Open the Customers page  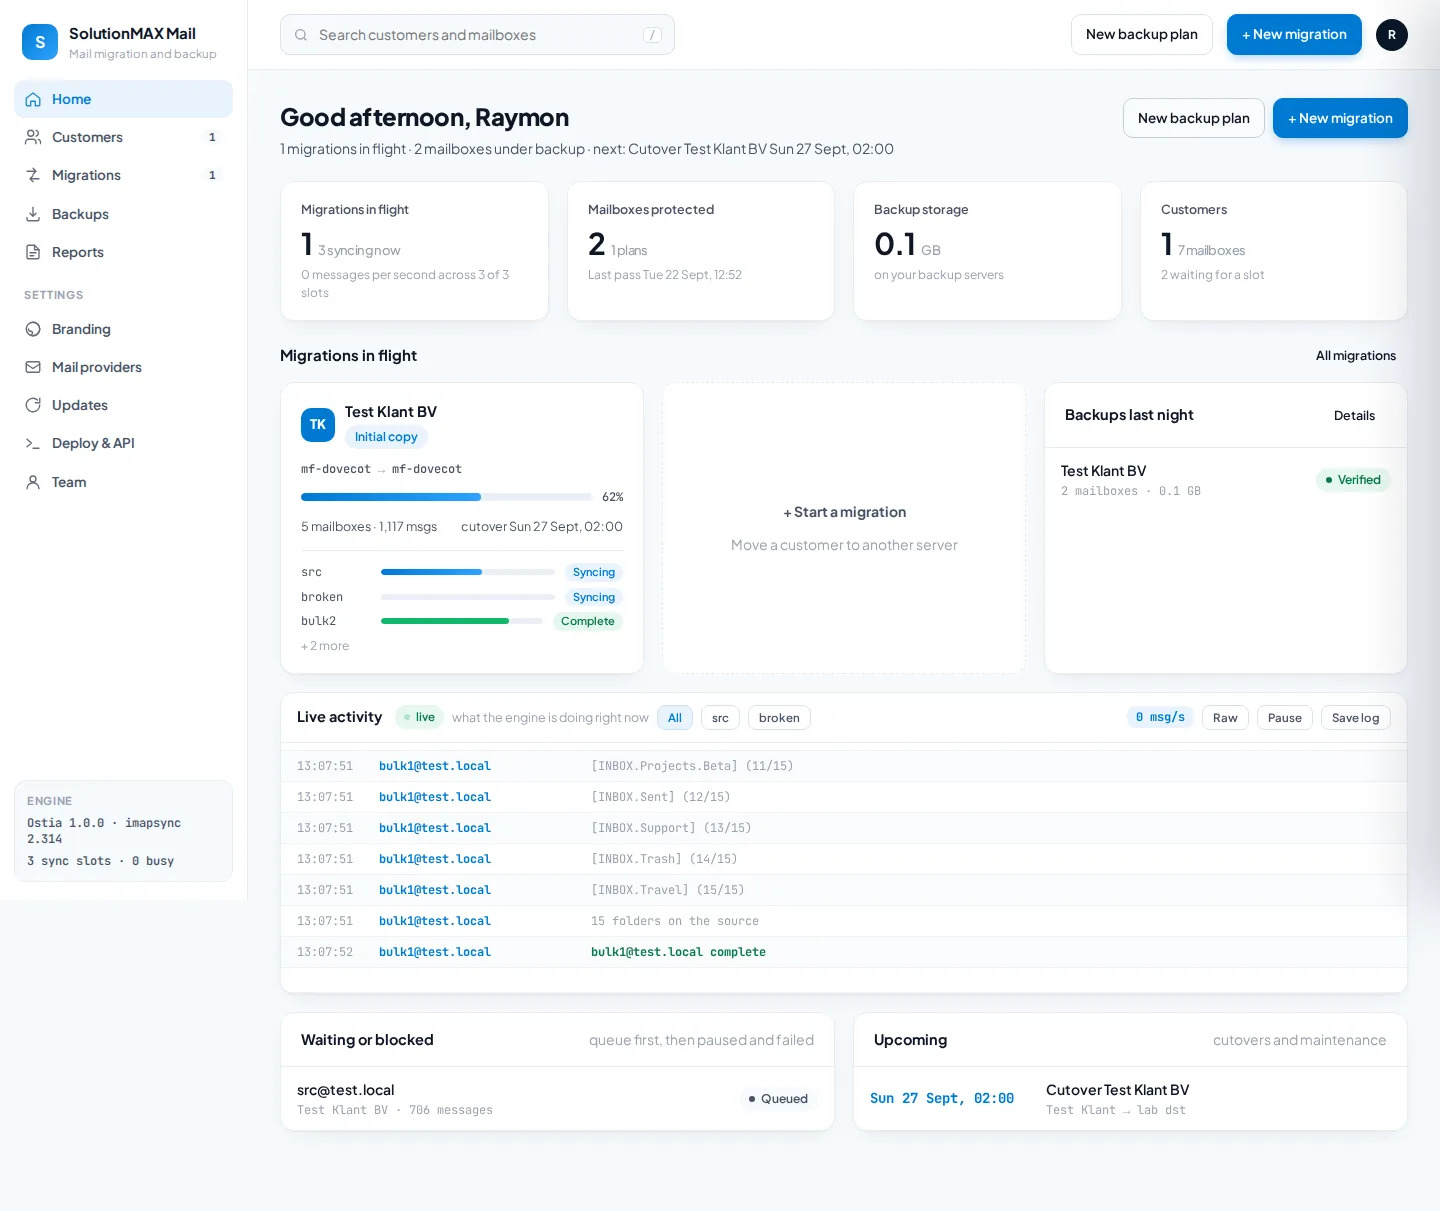[124, 137]
